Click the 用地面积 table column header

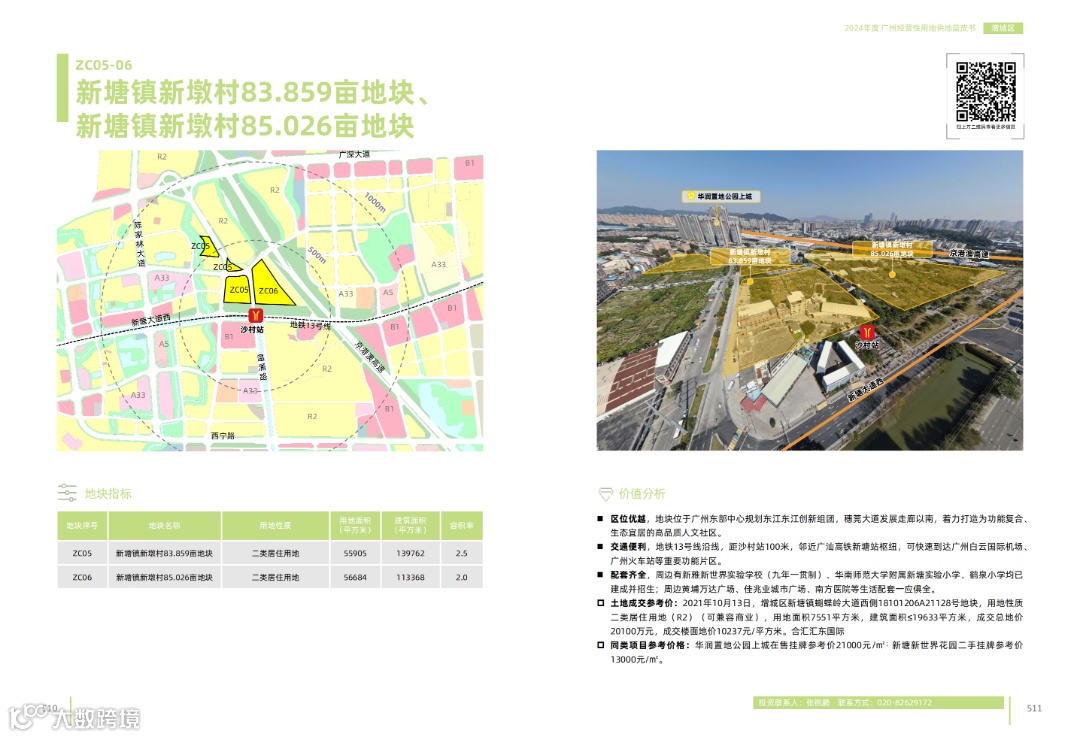355,525
